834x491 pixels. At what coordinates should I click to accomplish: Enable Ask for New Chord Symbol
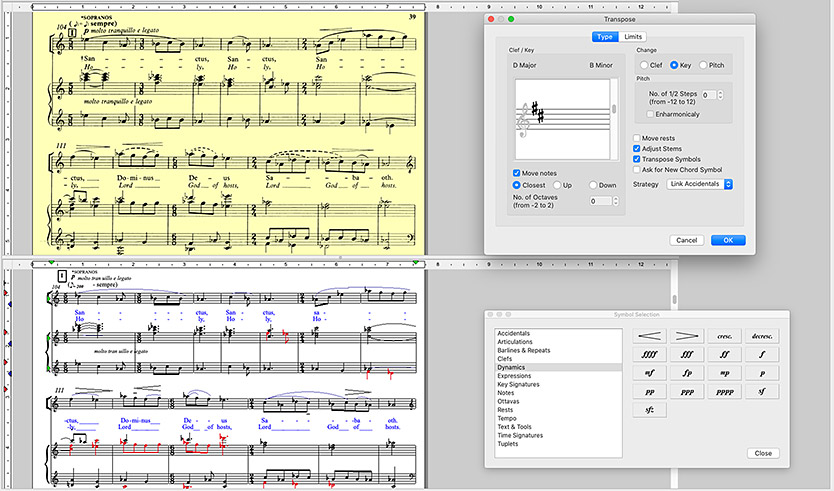click(x=637, y=170)
